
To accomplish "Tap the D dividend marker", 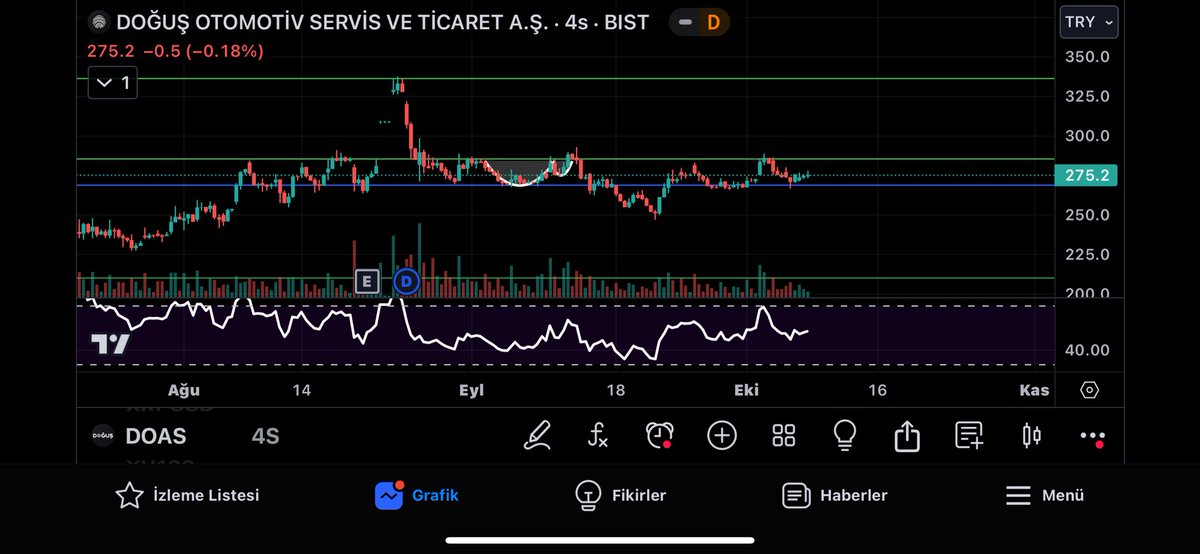I will [x=406, y=281].
